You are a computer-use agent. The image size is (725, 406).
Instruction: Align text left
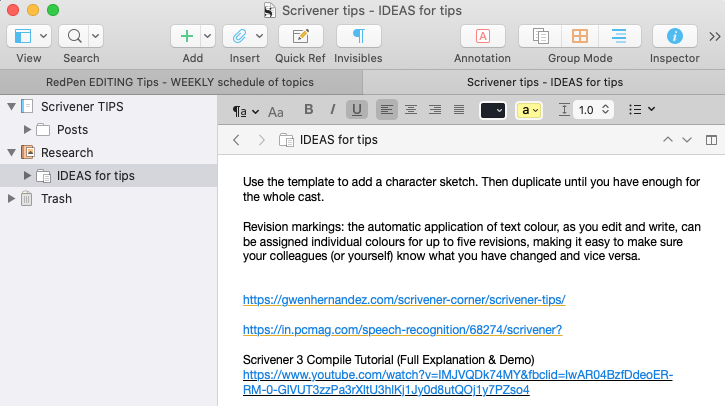pos(387,110)
